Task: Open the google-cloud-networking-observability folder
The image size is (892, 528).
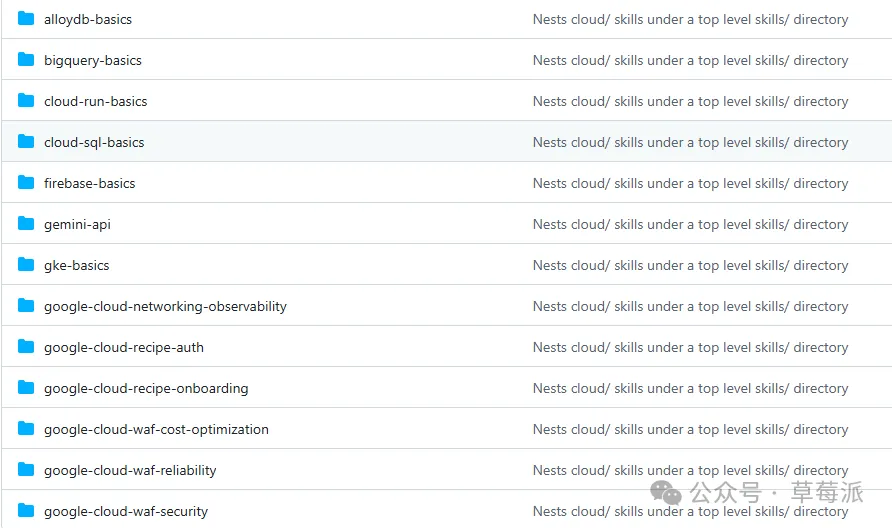Action: click(x=165, y=306)
